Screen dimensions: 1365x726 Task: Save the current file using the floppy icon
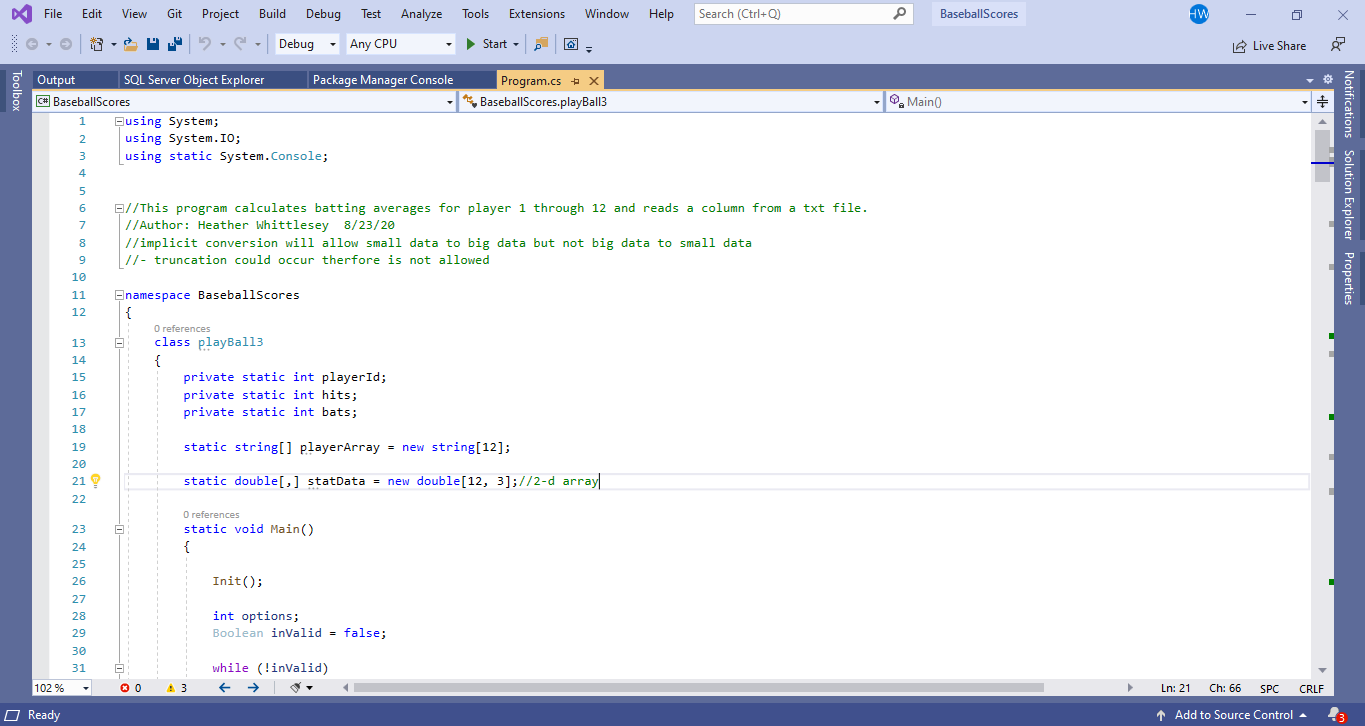point(153,44)
